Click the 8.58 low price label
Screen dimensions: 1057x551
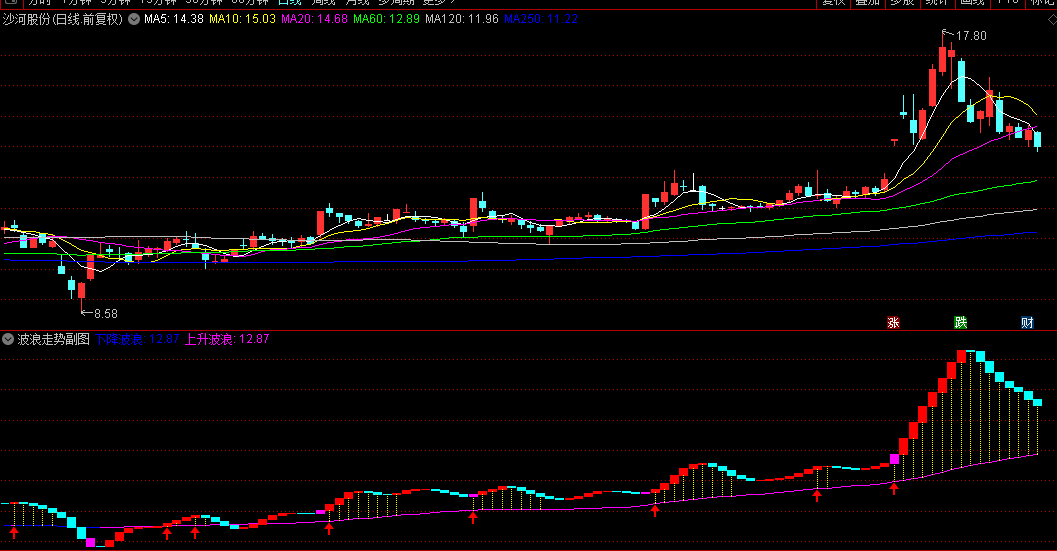click(x=106, y=314)
